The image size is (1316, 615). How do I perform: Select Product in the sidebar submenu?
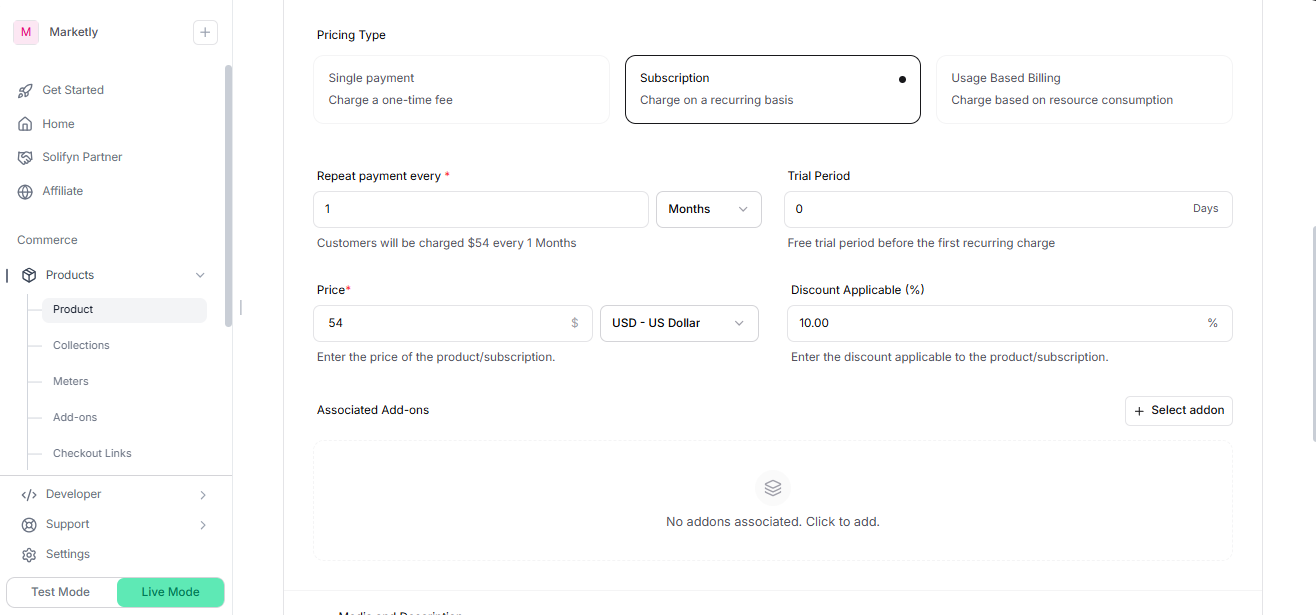click(x=124, y=310)
